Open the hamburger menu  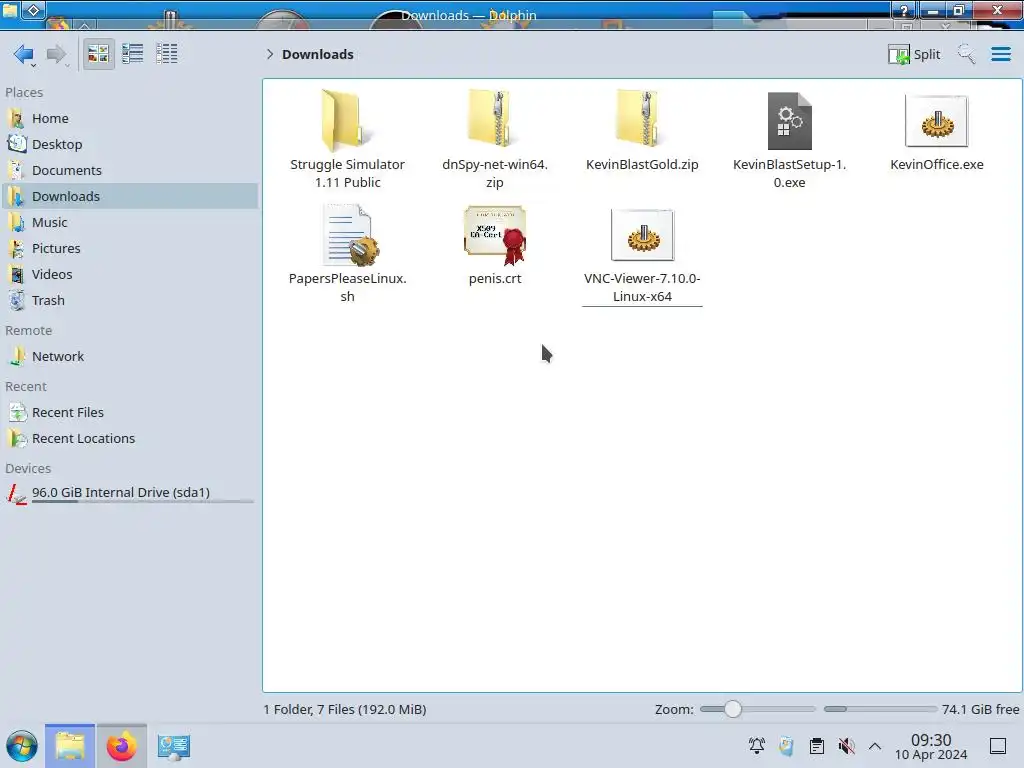coord(1000,54)
